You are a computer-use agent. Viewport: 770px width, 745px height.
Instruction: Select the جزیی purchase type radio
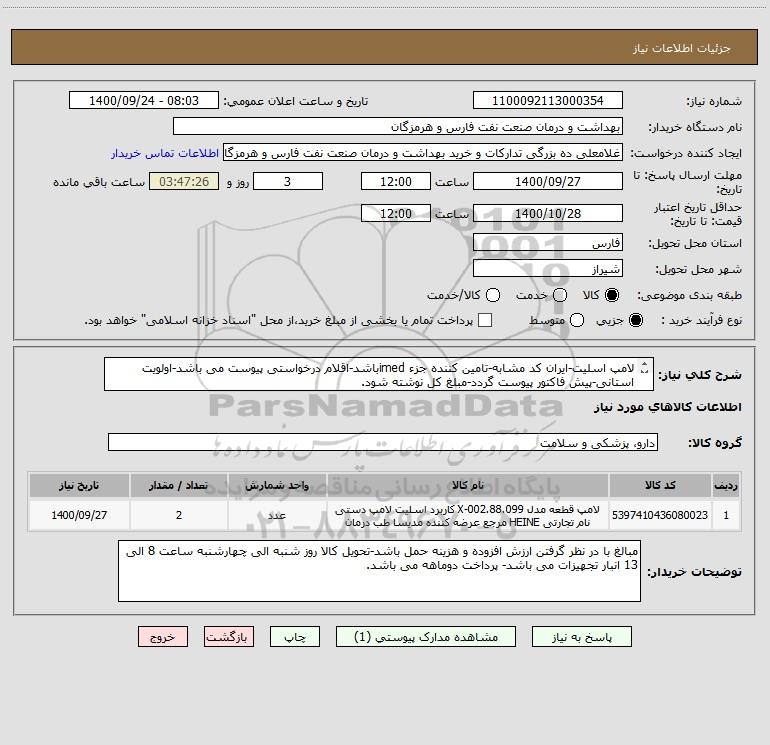coord(635,320)
